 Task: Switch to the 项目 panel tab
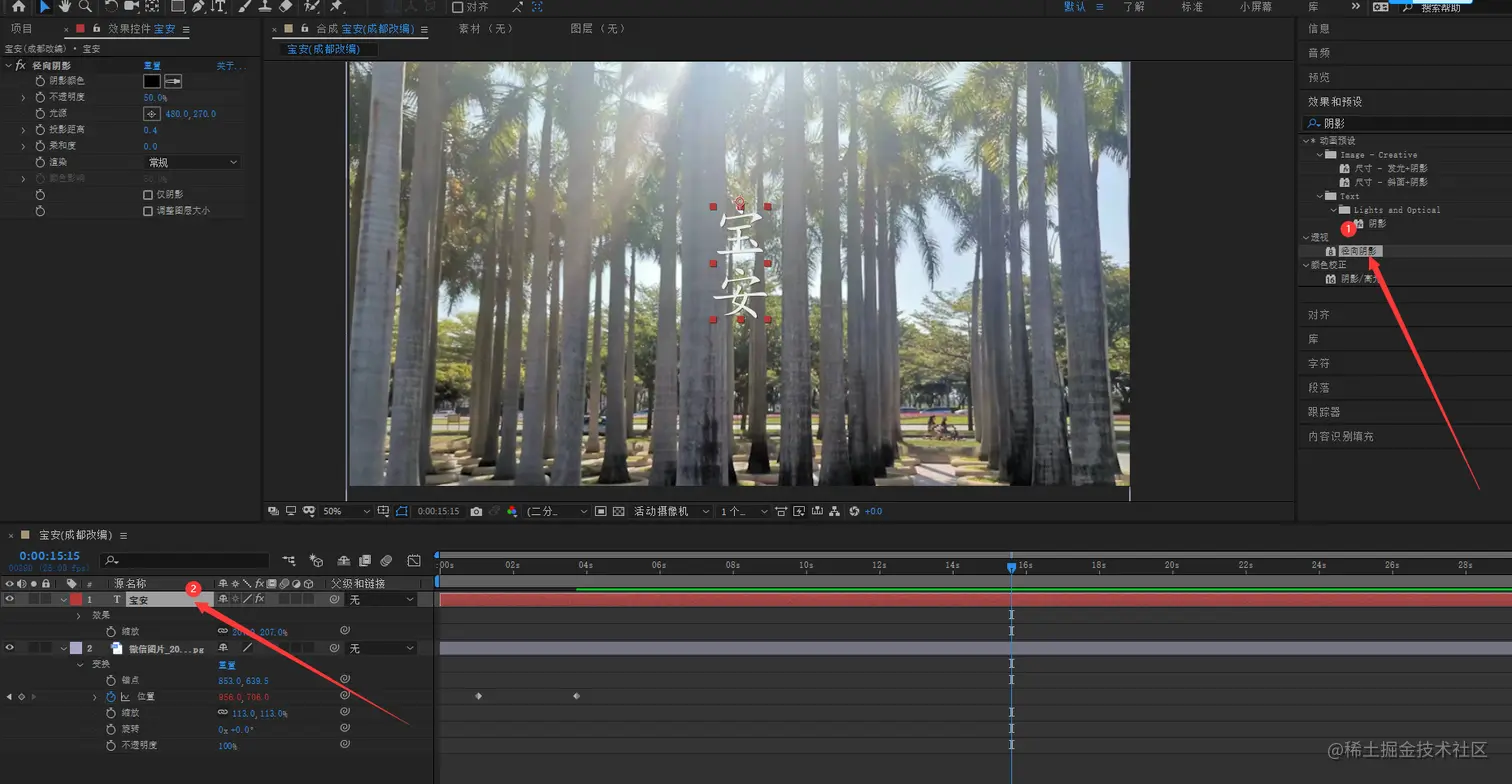[21, 29]
